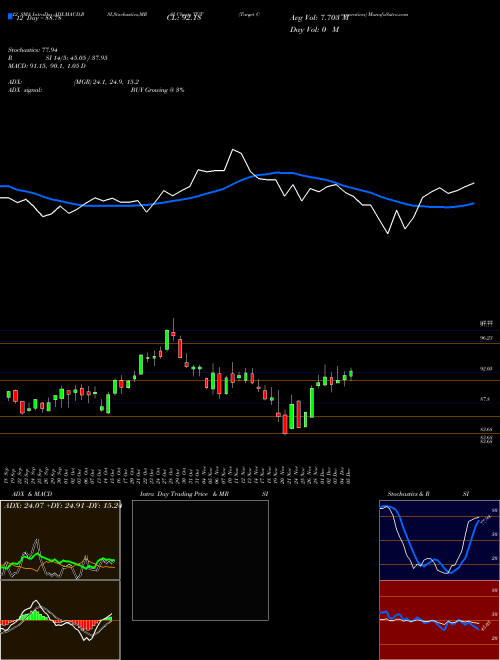Image resolution: width=500 pixels, height=660 pixels.
Task: Click the empty Intra Day Trading chart box
Action: 200,560
